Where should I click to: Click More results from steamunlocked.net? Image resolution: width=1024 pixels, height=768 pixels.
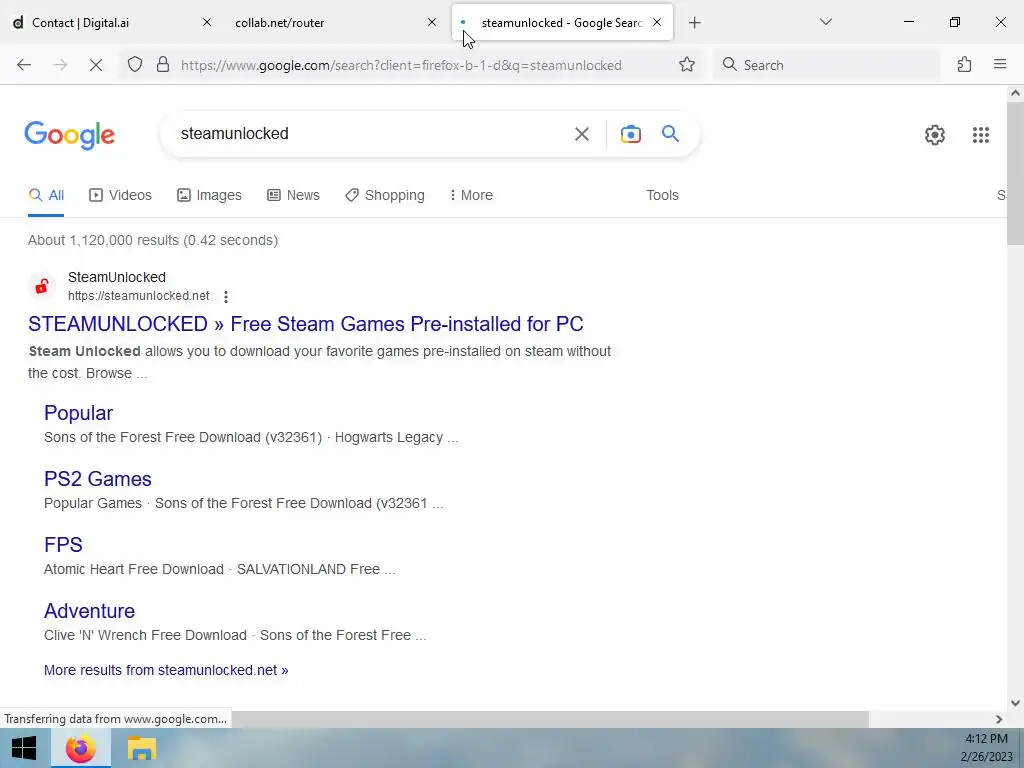click(x=166, y=671)
